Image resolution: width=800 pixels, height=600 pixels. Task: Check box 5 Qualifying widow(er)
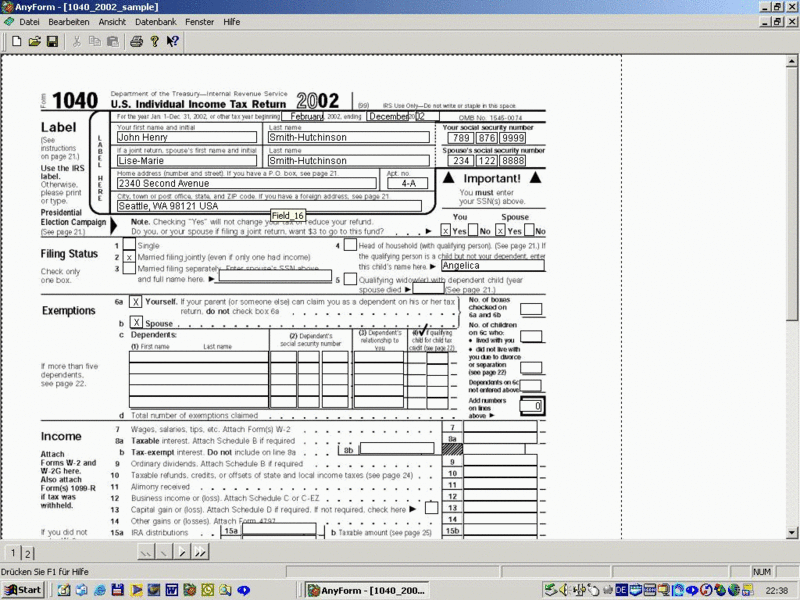tap(350, 279)
